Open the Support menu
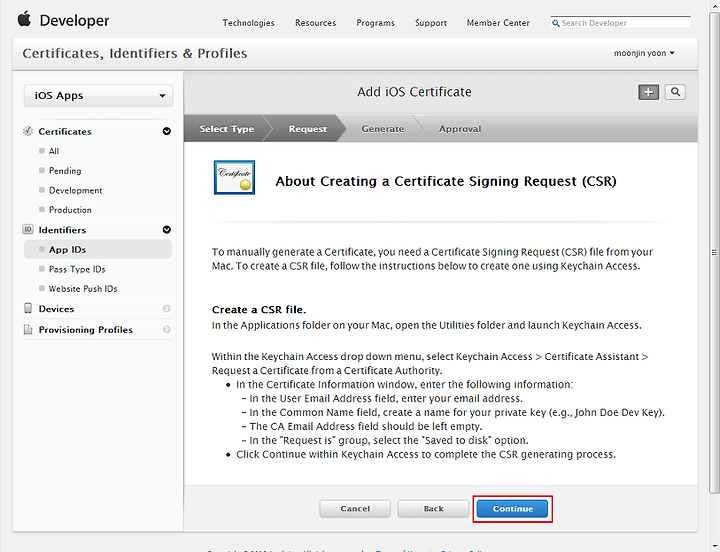The height and width of the screenshot is (552, 720). click(x=431, y=23)
